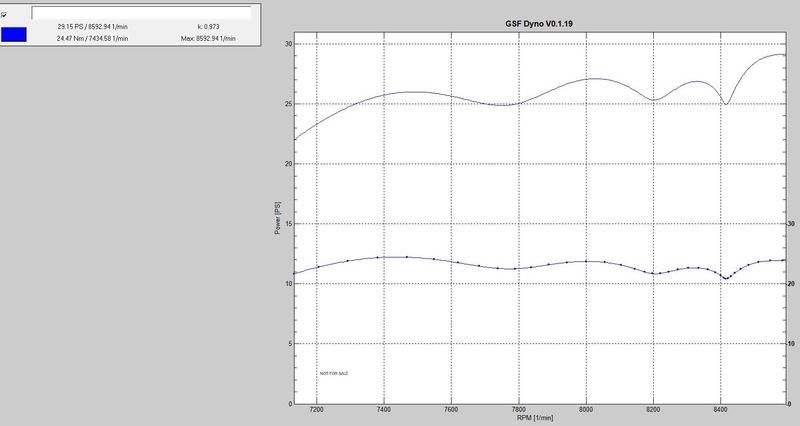Select the "24.47 Nm / 7434.58 1/min" readout
This screenshot has height=426, width=800.
tap(92, 38)
